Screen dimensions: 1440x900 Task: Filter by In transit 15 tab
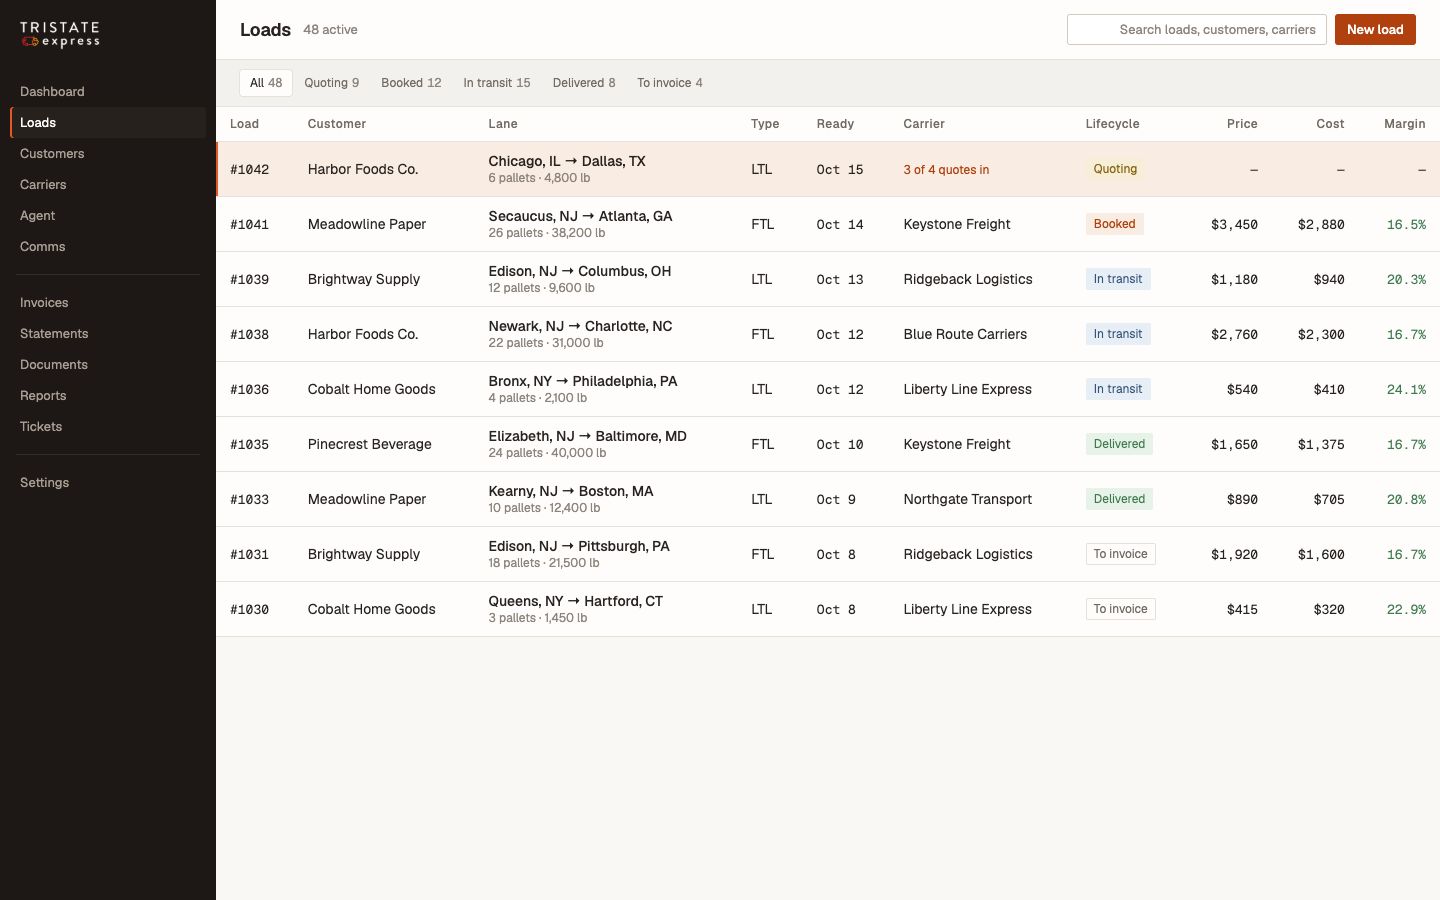pyautogui.click(x=497, y=83)
